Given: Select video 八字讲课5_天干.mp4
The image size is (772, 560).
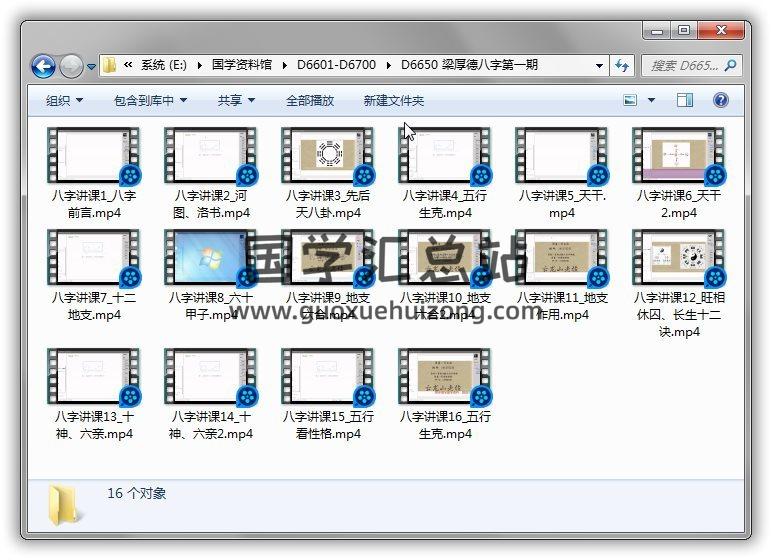Looking at the screenshot, I should pos(562,173).
